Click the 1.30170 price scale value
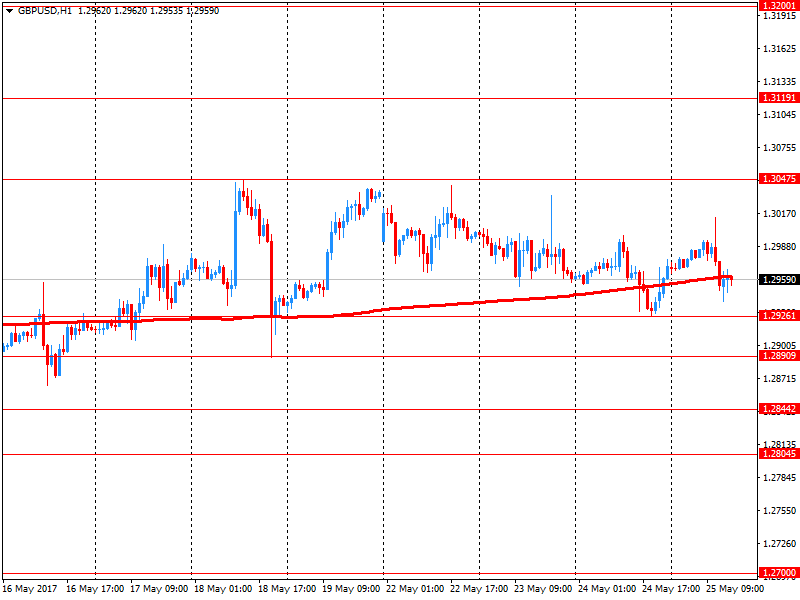 [x=779, y=214]
